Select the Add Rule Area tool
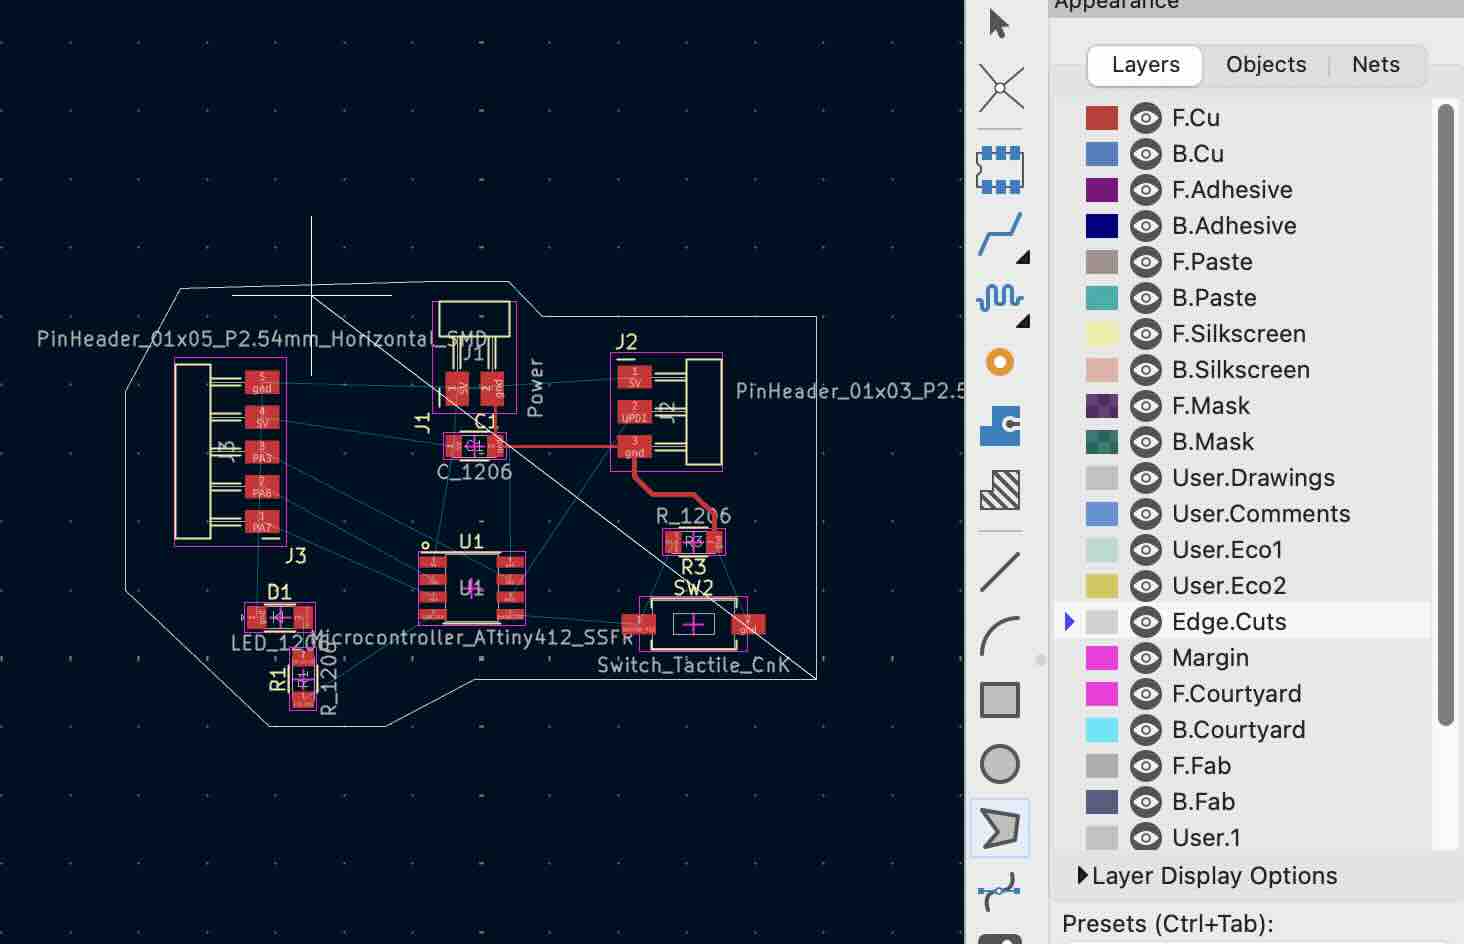 pos(1000,490)
